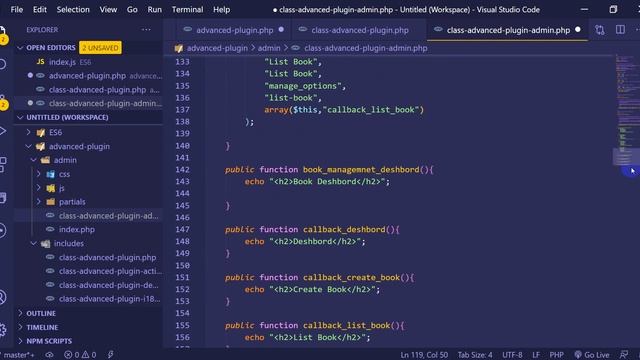The width and height of the screenshot is (640, 360).
Task: Switch to class-advanced-plugin.php tab
Action: [360, 30]
